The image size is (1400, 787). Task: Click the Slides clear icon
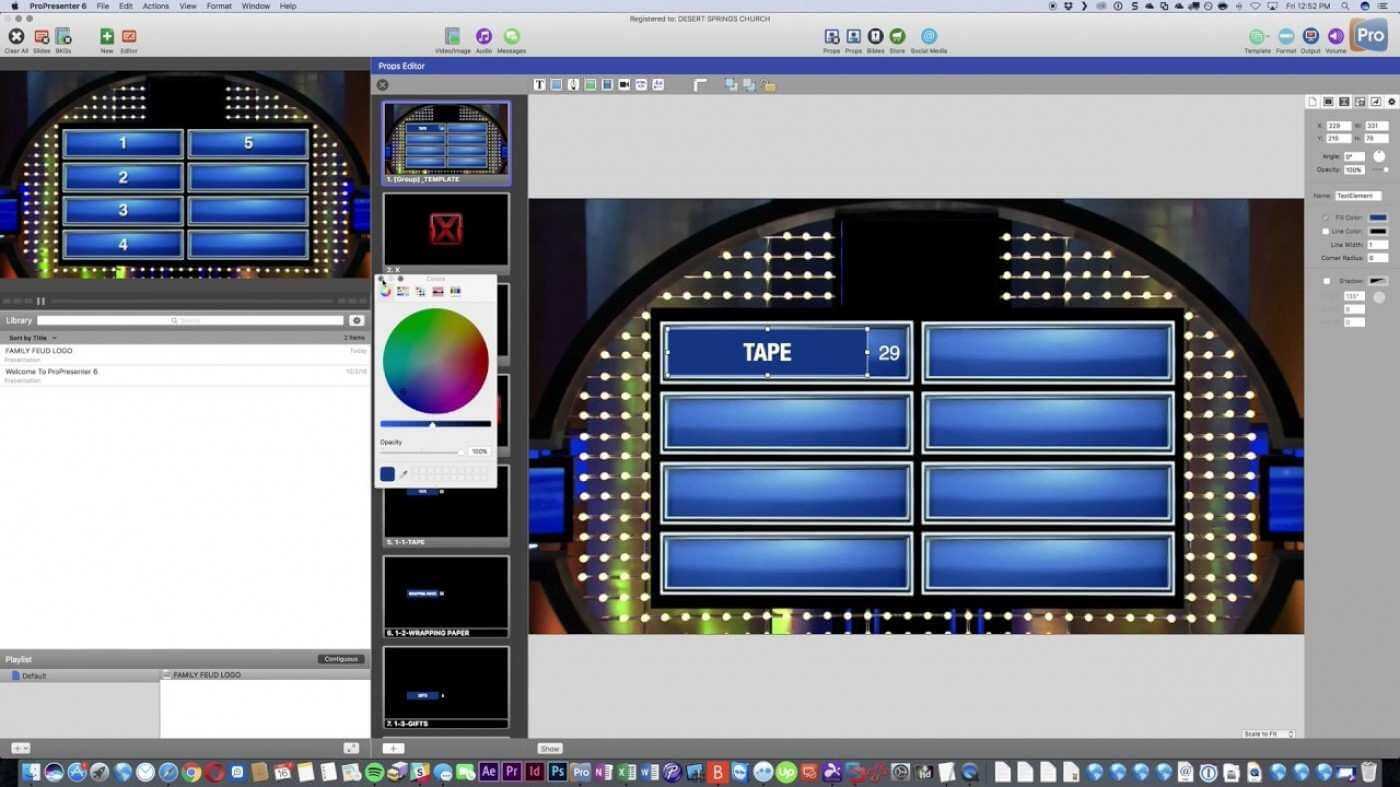coord(41,37)
